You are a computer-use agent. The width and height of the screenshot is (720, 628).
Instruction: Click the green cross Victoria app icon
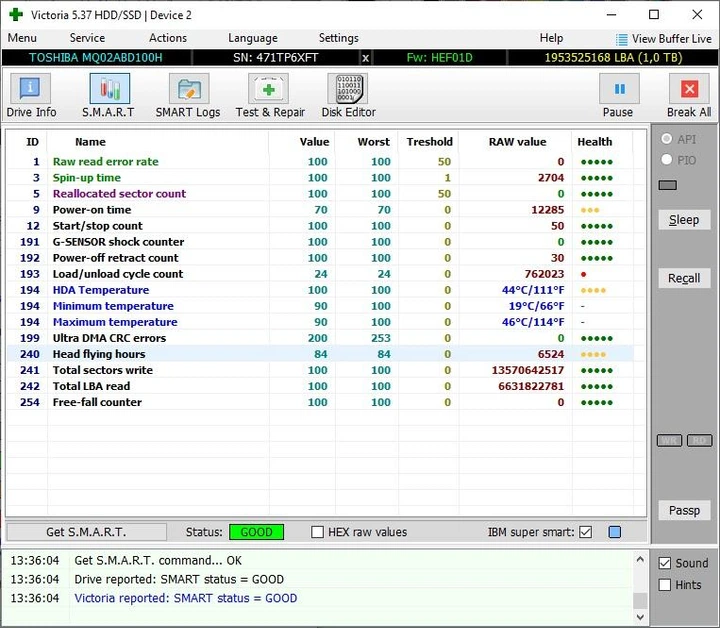tap(16, 14)
